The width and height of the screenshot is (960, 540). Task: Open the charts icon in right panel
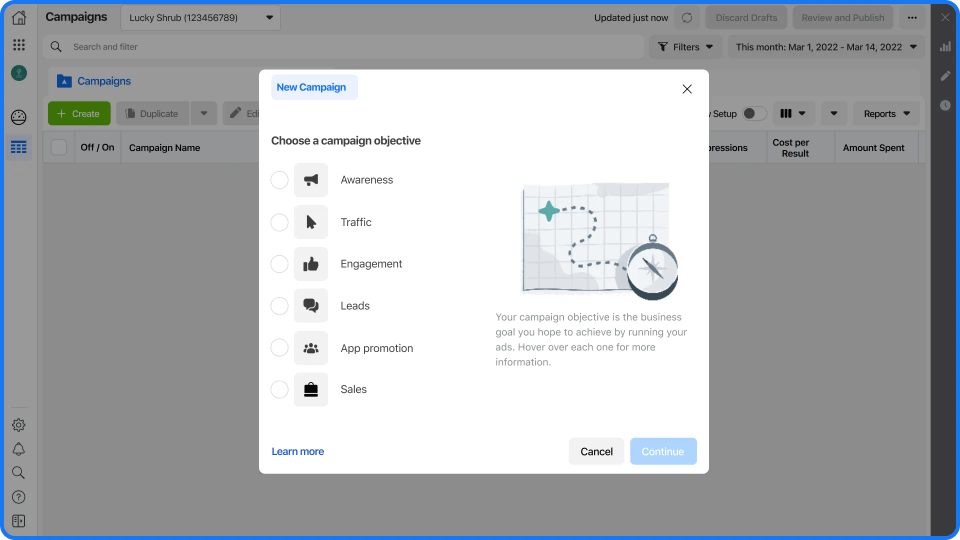pos(945,47)
